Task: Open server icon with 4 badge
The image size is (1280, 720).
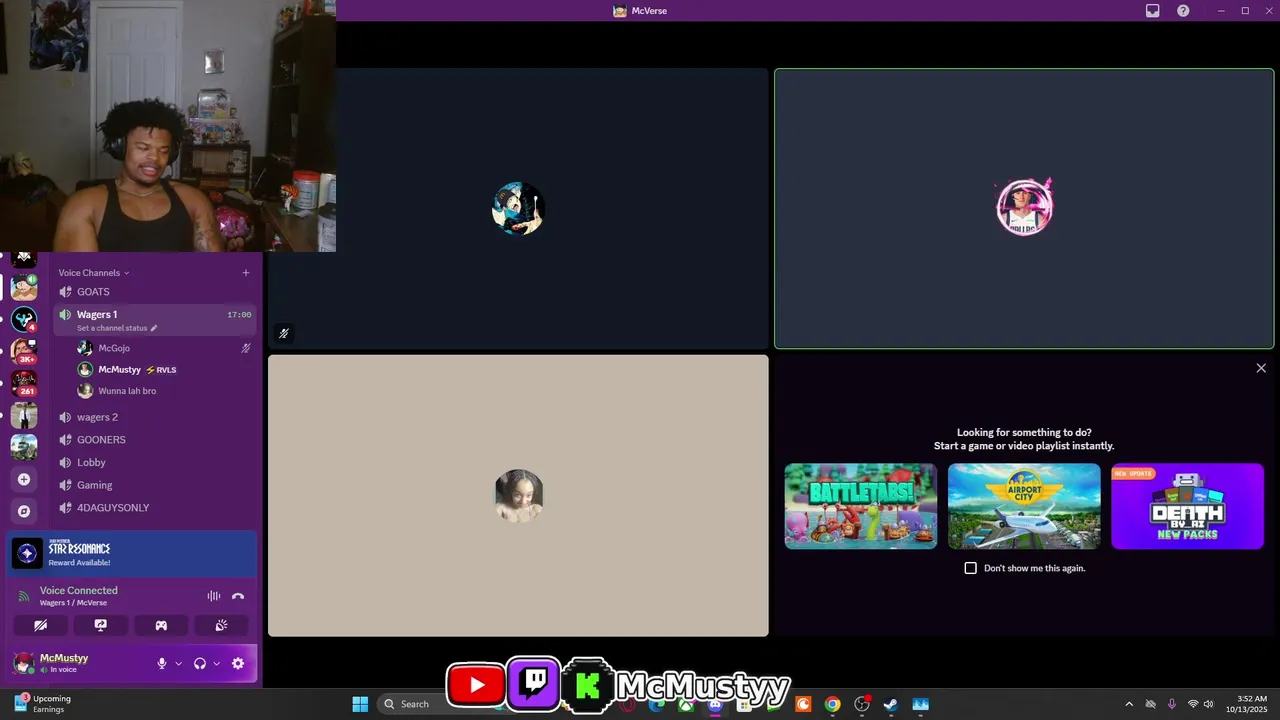Action: click(x=24, y=319)
